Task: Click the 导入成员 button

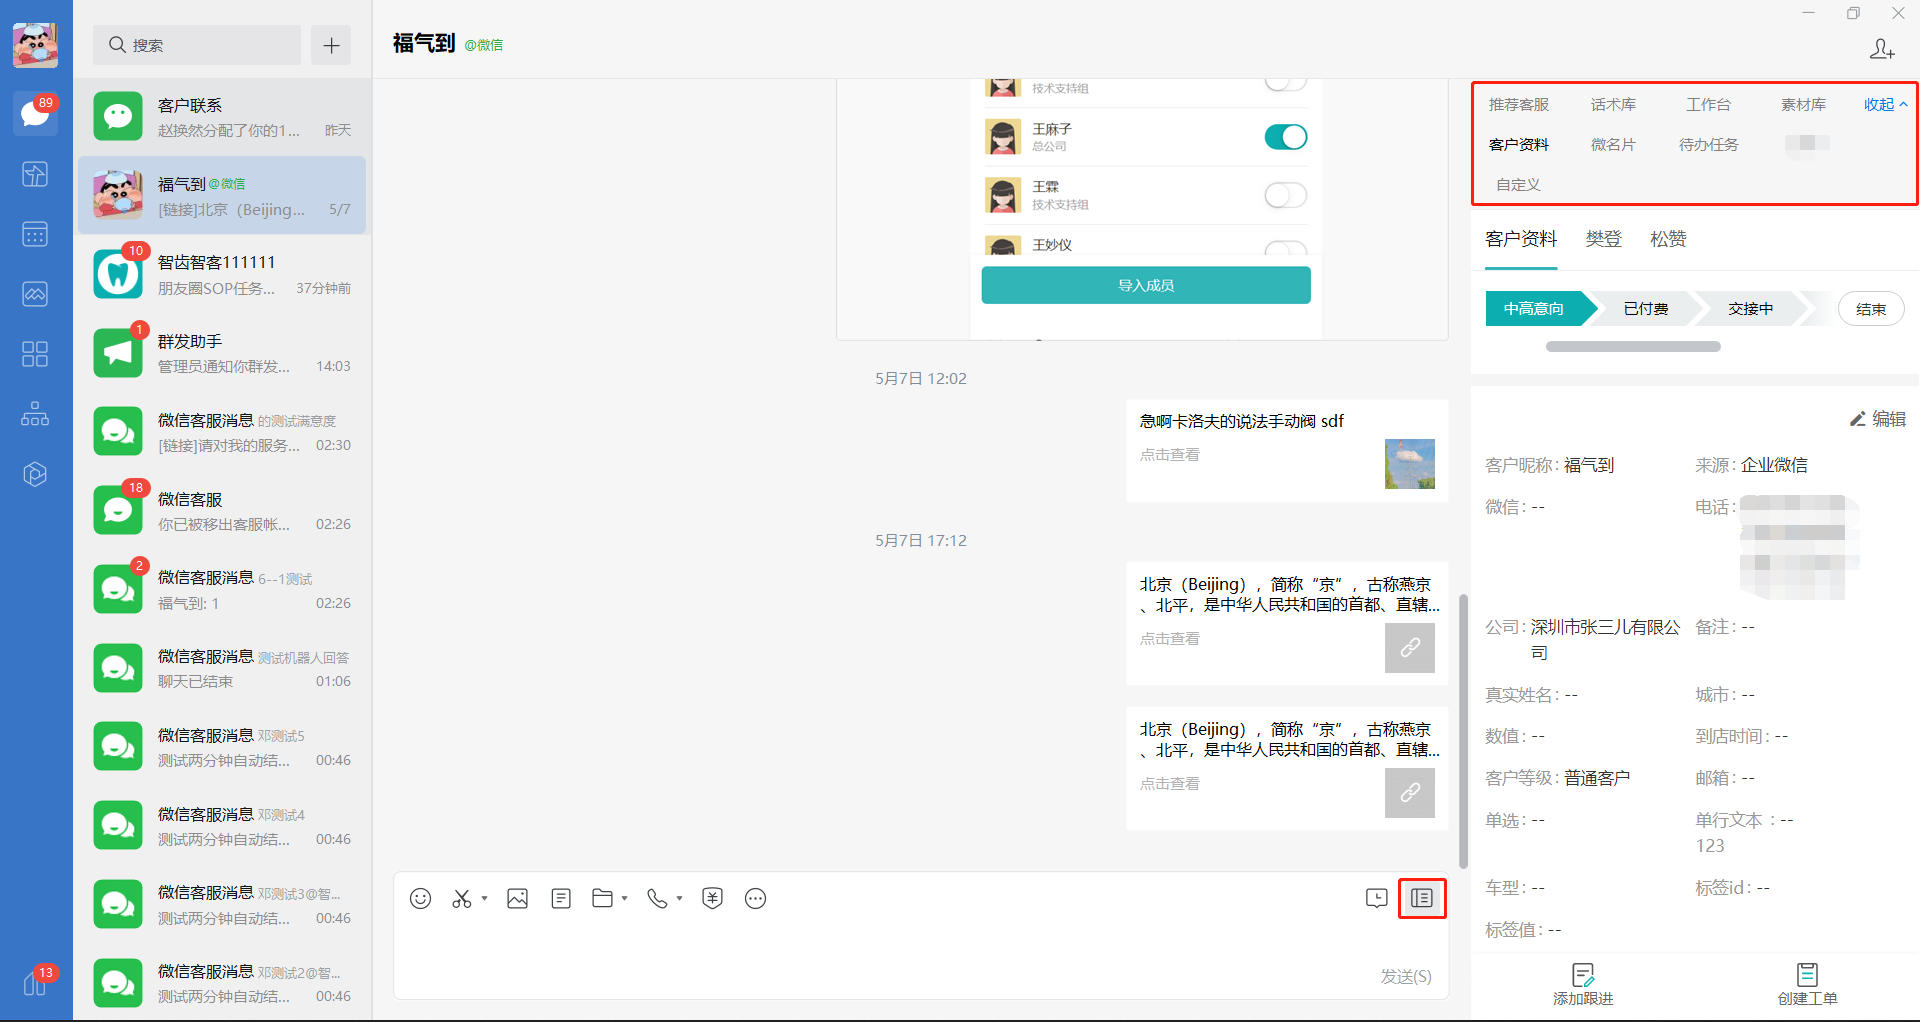Action: click(1146, 285)
